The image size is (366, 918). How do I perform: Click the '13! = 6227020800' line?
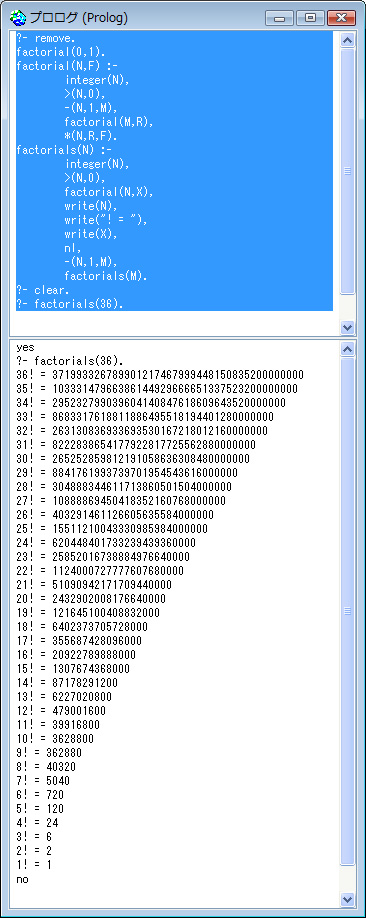pyautogui.click(x=65, y=697)
